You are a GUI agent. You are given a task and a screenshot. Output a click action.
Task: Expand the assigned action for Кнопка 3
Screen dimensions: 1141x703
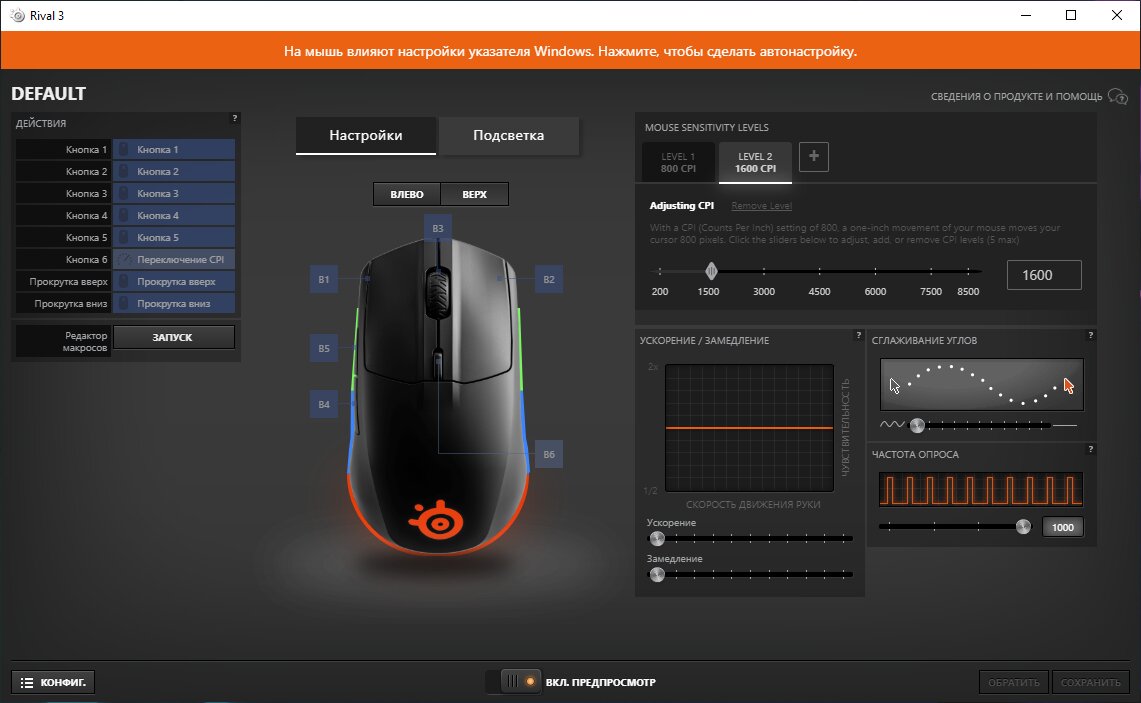coord(174,193)
